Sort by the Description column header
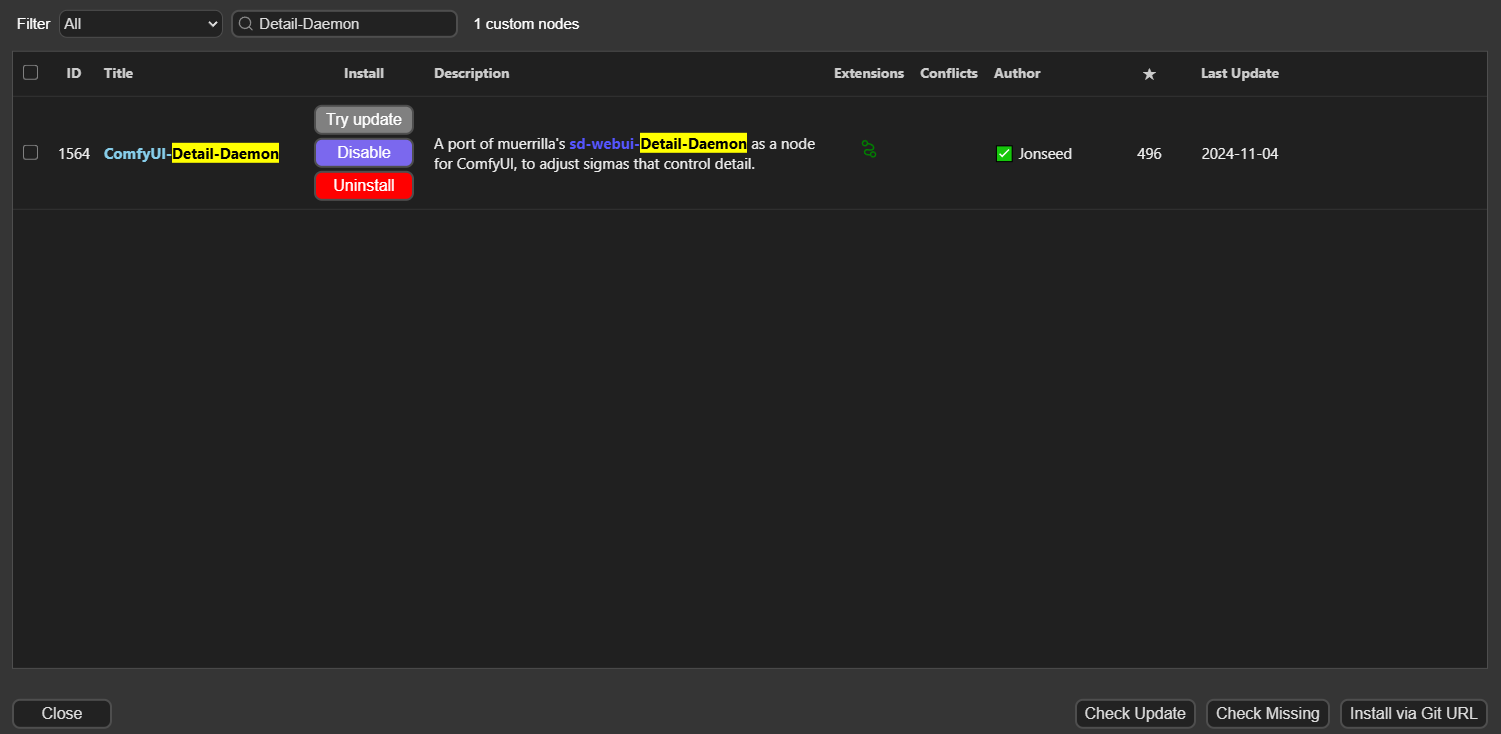Image resolution: width=1501 pixels, height=734 pixels. (472, 73)
